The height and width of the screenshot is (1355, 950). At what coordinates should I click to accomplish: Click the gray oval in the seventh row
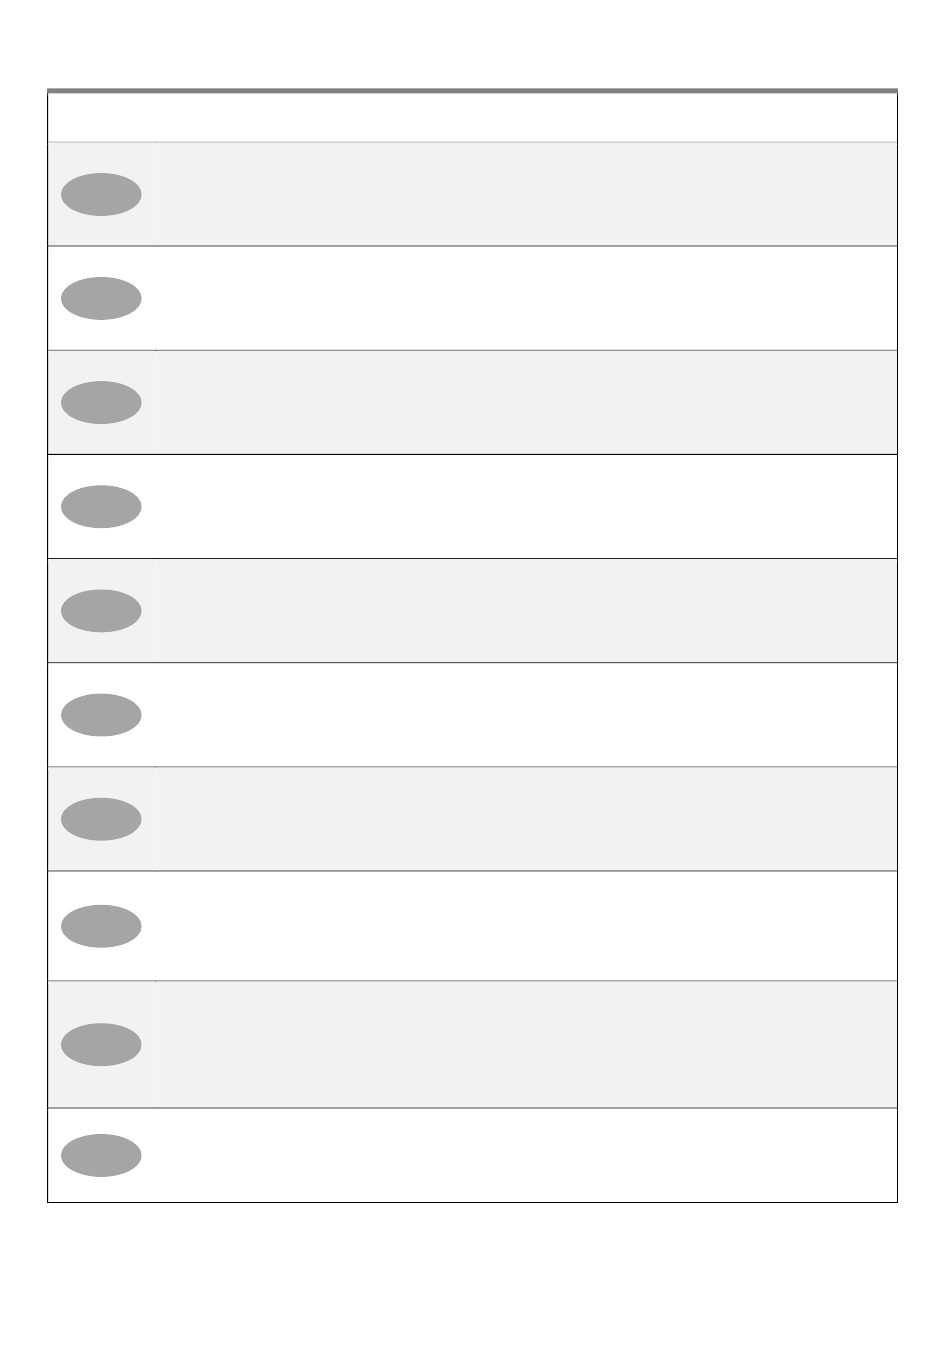[x=101, y=818]
